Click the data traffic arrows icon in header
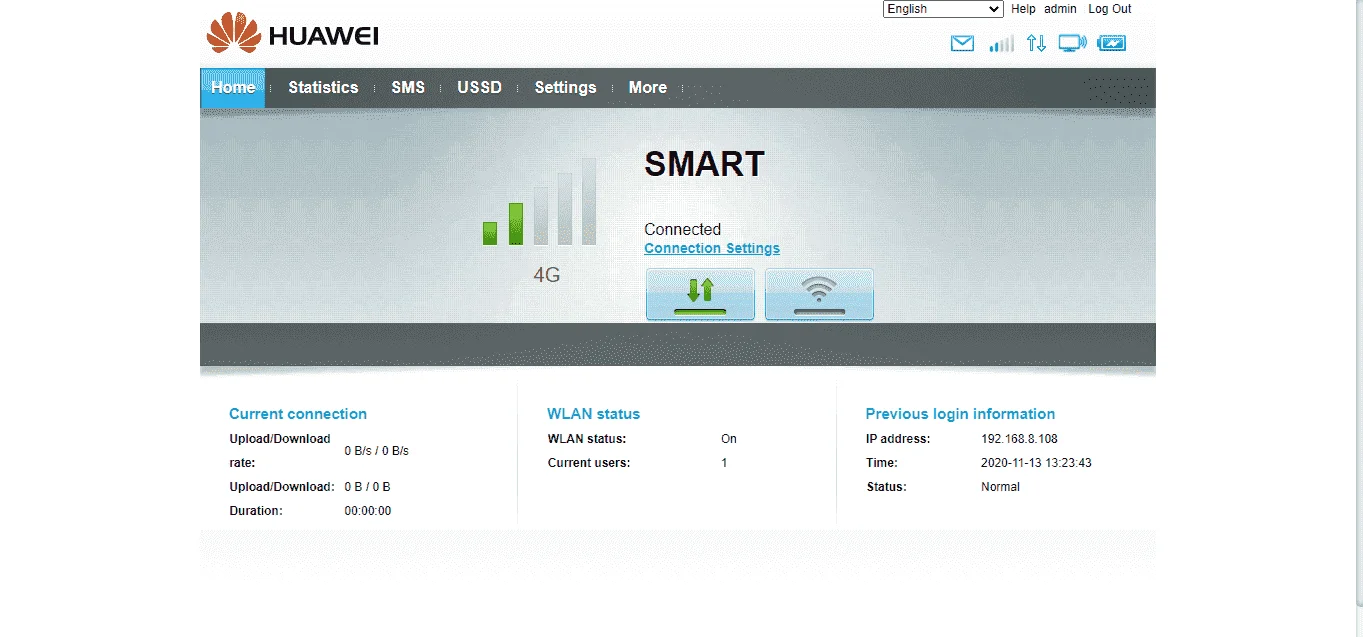Image resolution: width=1363 pixels, height=637 pixels. 1036,43
